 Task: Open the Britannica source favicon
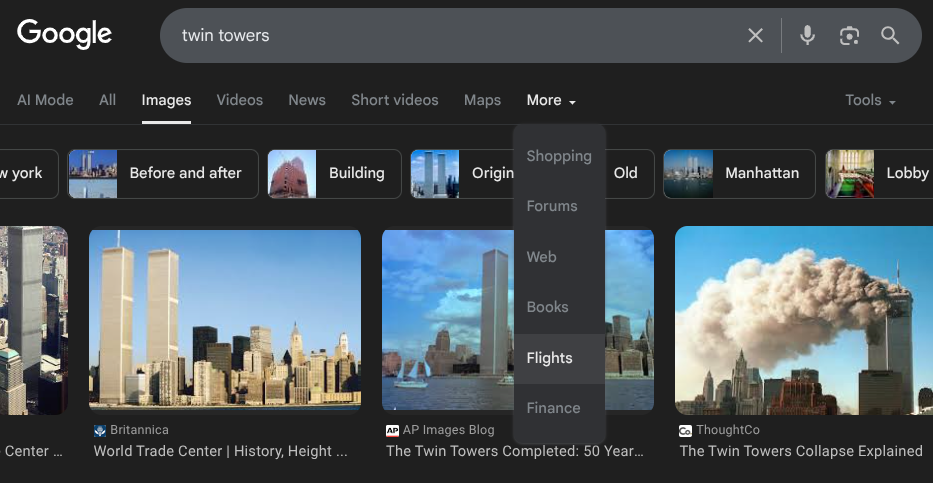point(100,430)
